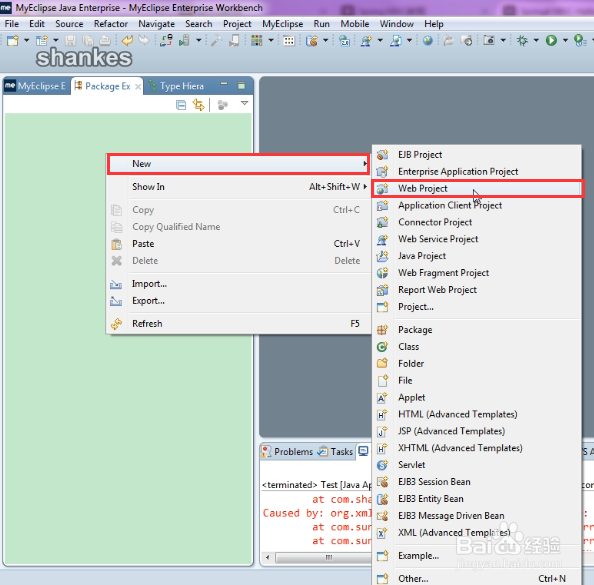Choose JSP (Advanced Templates) entry
Image resolution: width=594 pixels, height=585 pixels.
point(477,431)
